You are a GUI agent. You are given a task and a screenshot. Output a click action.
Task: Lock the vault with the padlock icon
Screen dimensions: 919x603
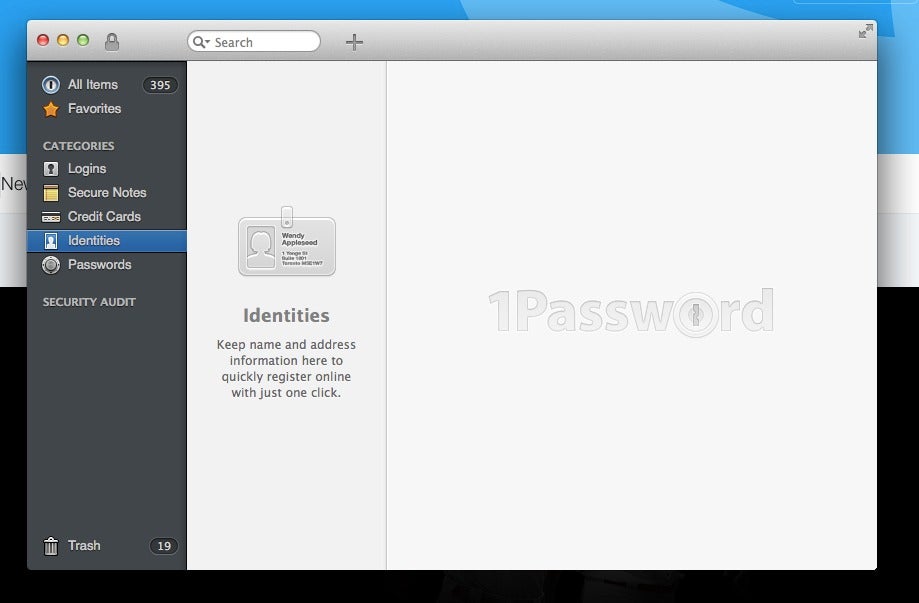(x=111, y=42)
